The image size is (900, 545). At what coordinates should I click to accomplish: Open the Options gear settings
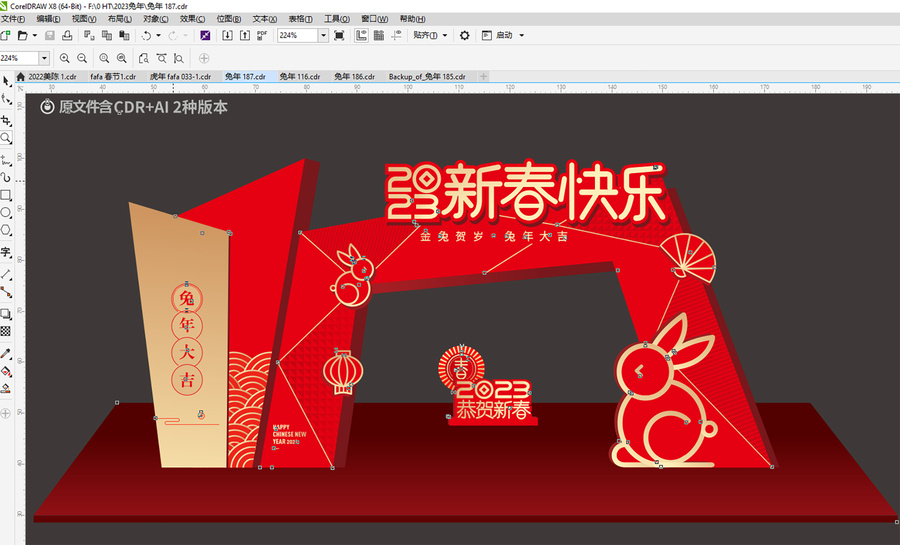(464, 36)
